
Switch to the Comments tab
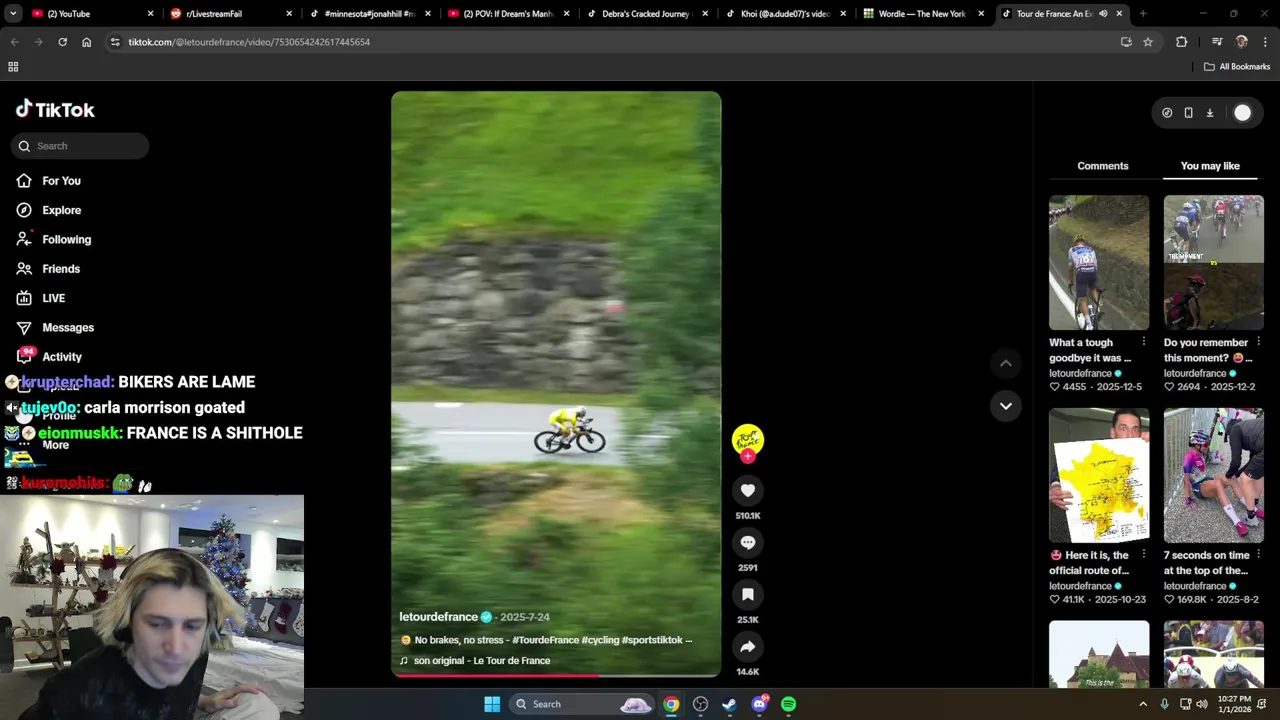[x=1102, y=166]
